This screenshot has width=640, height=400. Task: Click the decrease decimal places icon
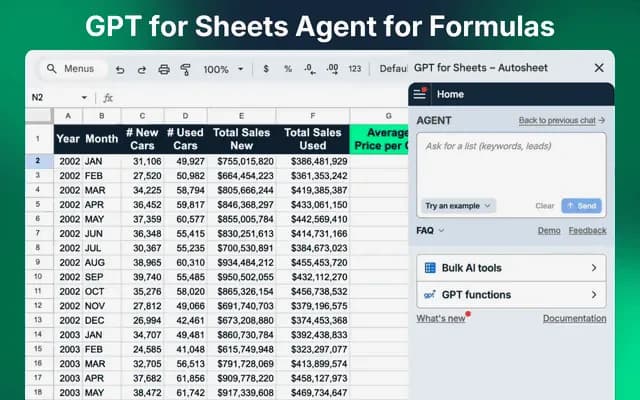(x=310, y=69)
